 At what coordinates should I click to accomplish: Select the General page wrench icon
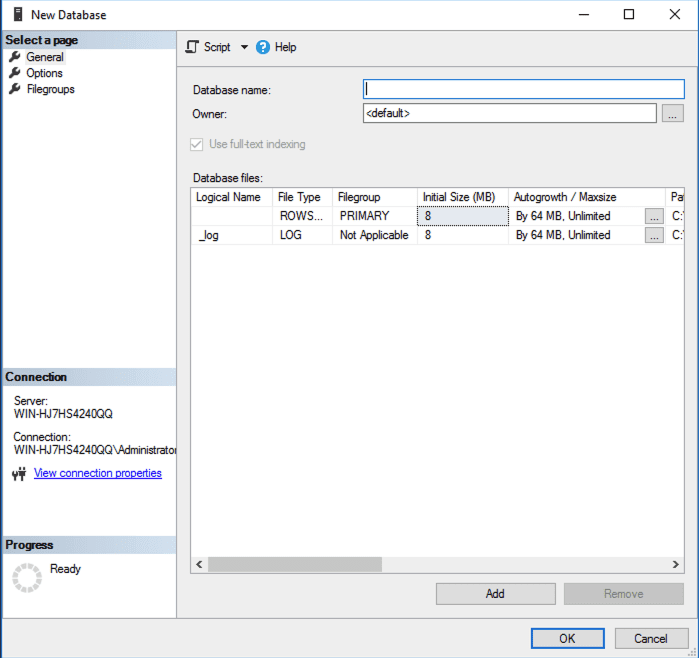pyautogui.click(x=15, y=57)
